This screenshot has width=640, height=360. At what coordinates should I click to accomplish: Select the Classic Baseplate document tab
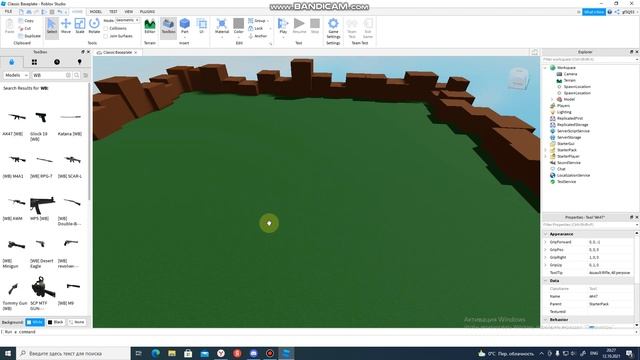tap(117, 52)
